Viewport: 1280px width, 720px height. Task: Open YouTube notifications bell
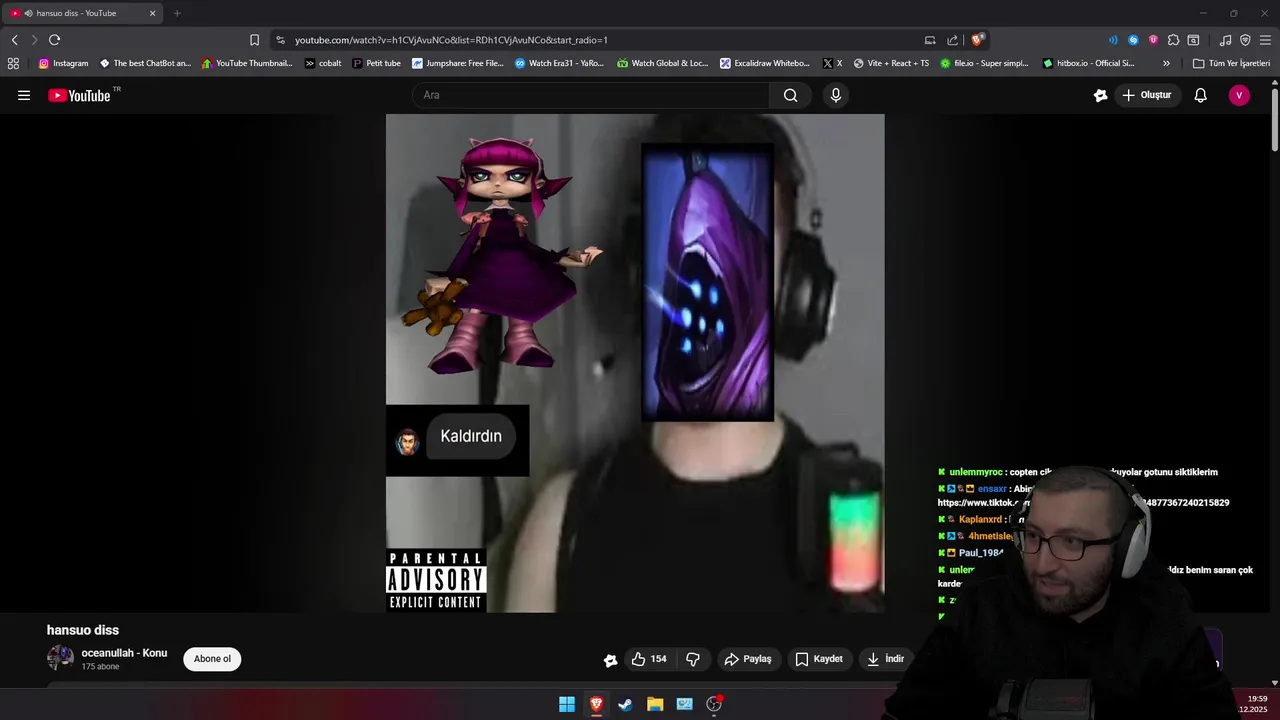(x=1201, y=95)
